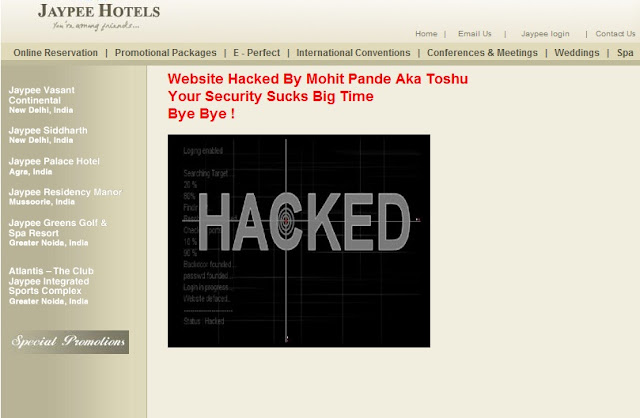Image resolution: width=640 pixels, height=418 pixels.
Task: Open the Home link
Action: click(426, 34)
